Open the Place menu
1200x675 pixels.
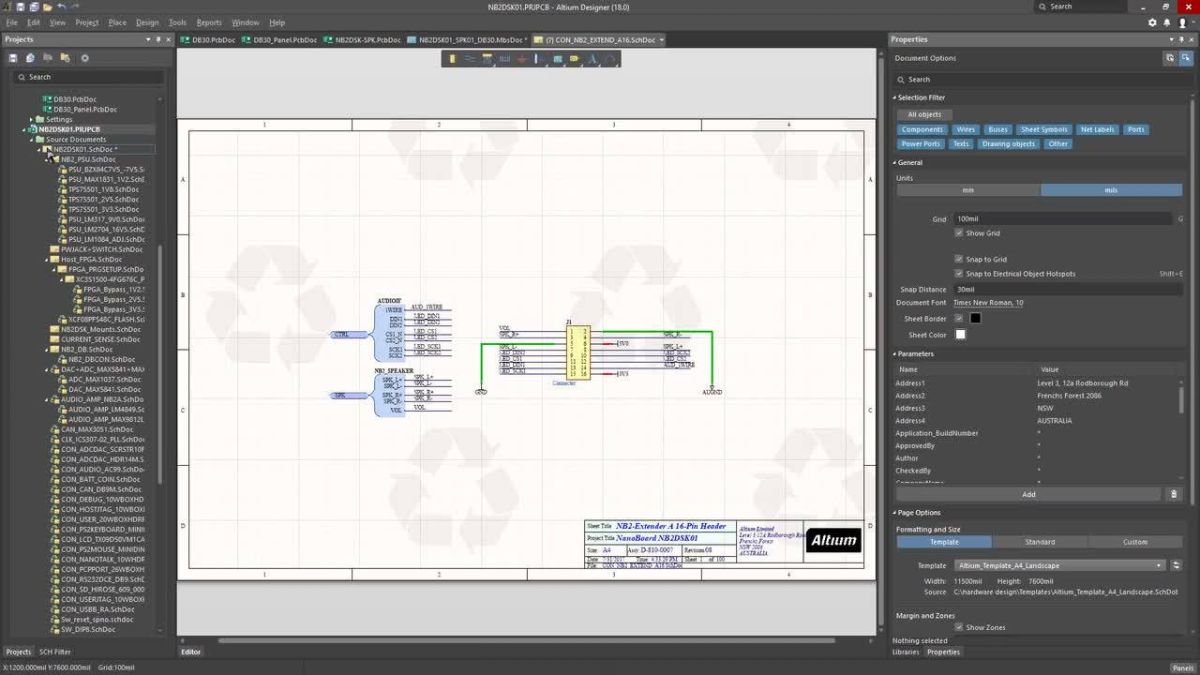[117, 22]
